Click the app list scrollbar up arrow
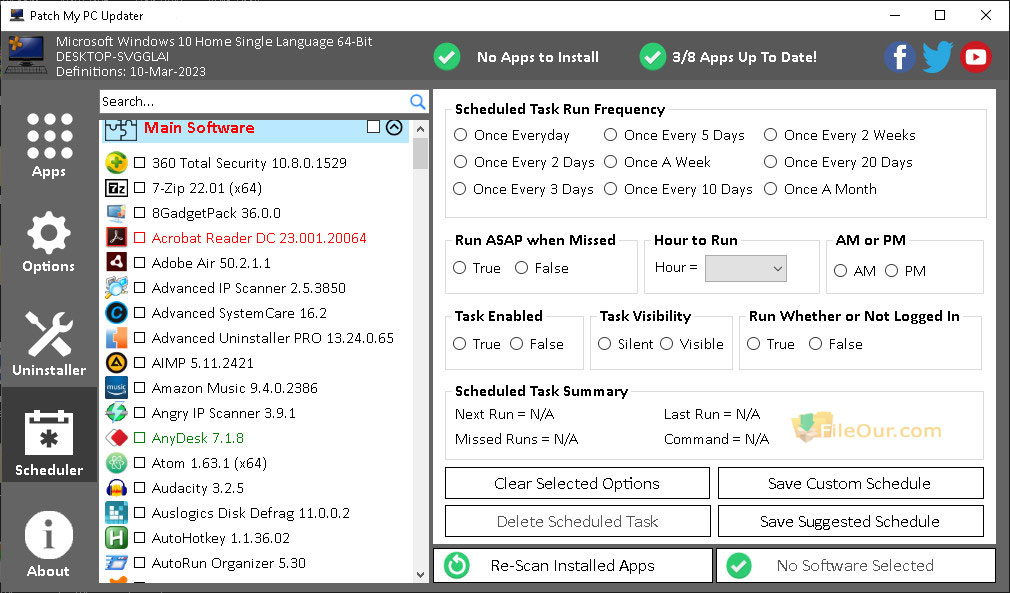 point(420,129)
